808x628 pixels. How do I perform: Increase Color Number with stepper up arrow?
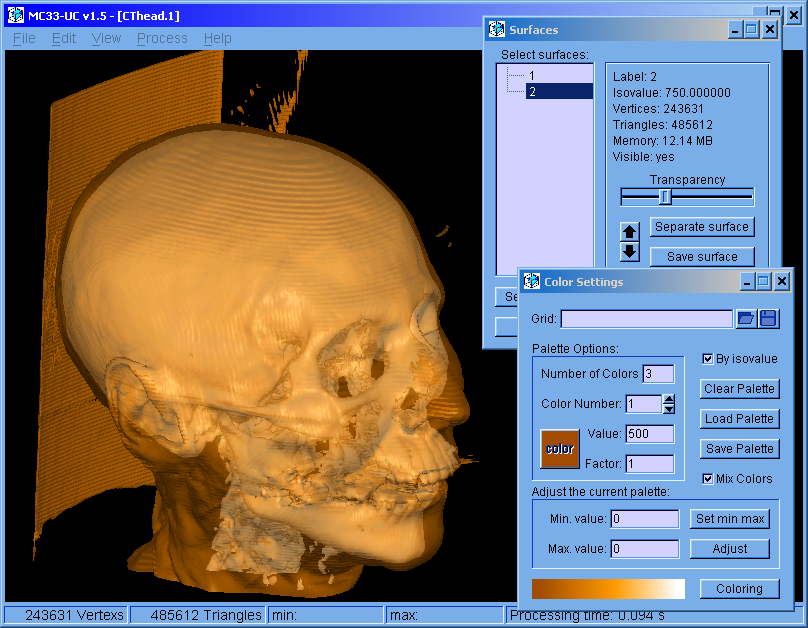tap(669, 399)
